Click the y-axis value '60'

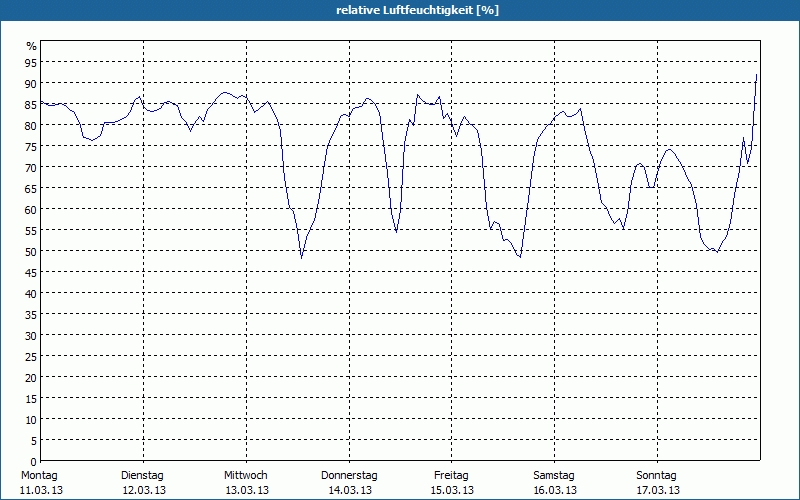31,210
